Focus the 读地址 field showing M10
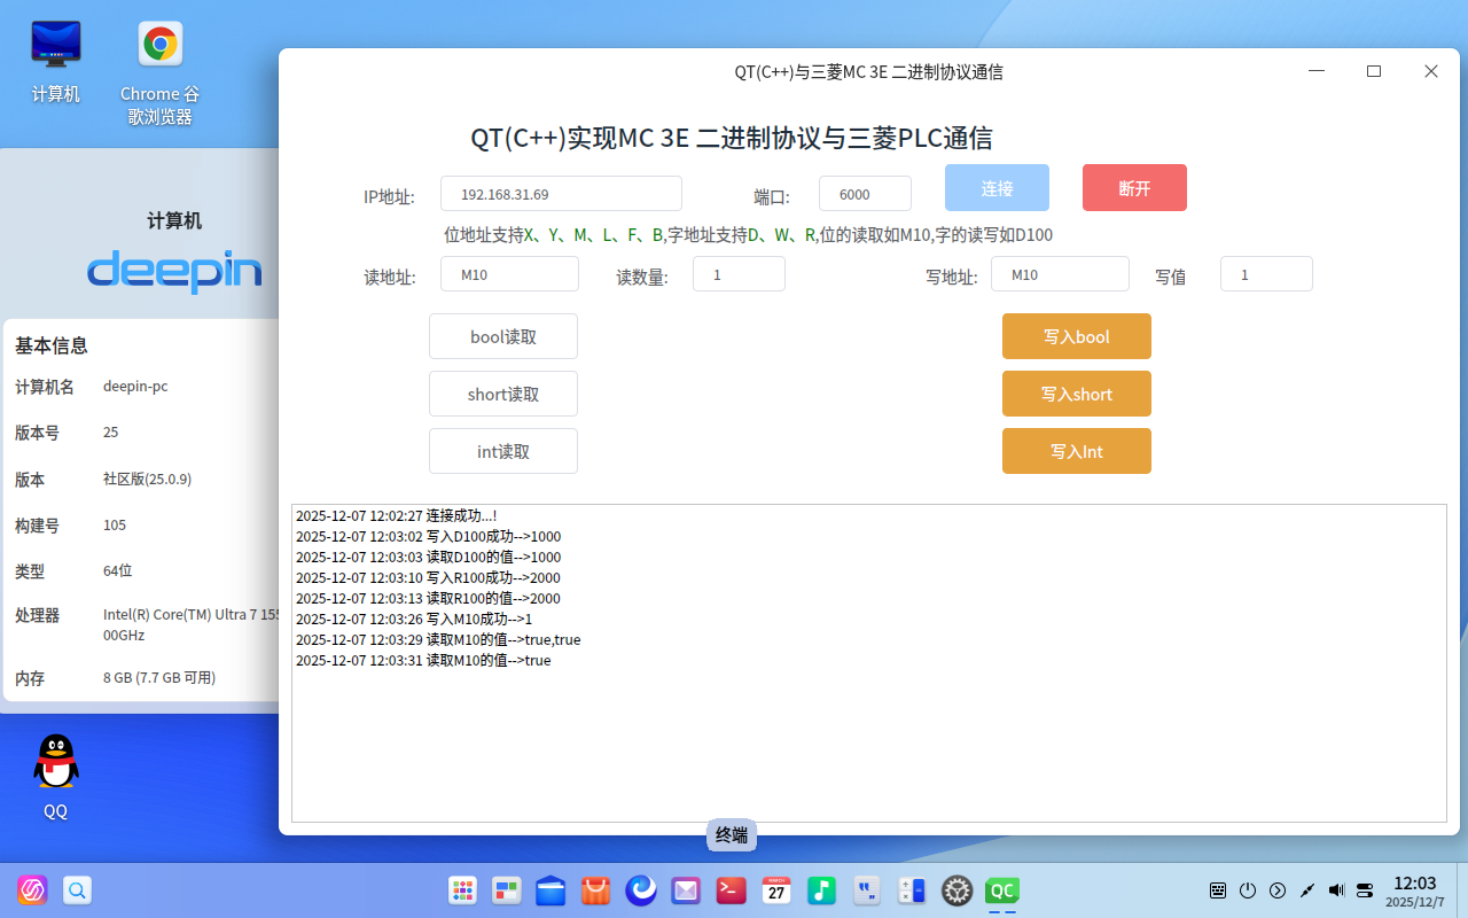This screenshot has height=918, width=1468. [x=510, y=274]
